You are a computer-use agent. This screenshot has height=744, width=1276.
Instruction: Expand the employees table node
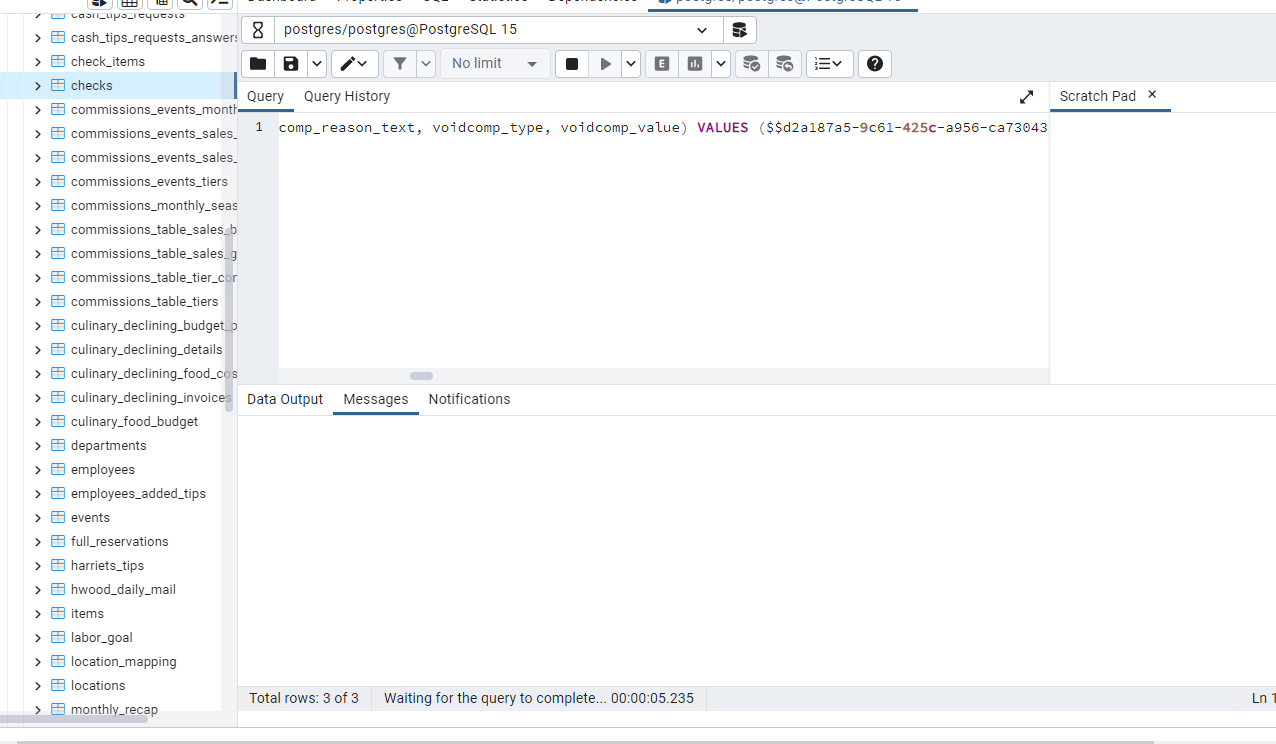point(38,470)
